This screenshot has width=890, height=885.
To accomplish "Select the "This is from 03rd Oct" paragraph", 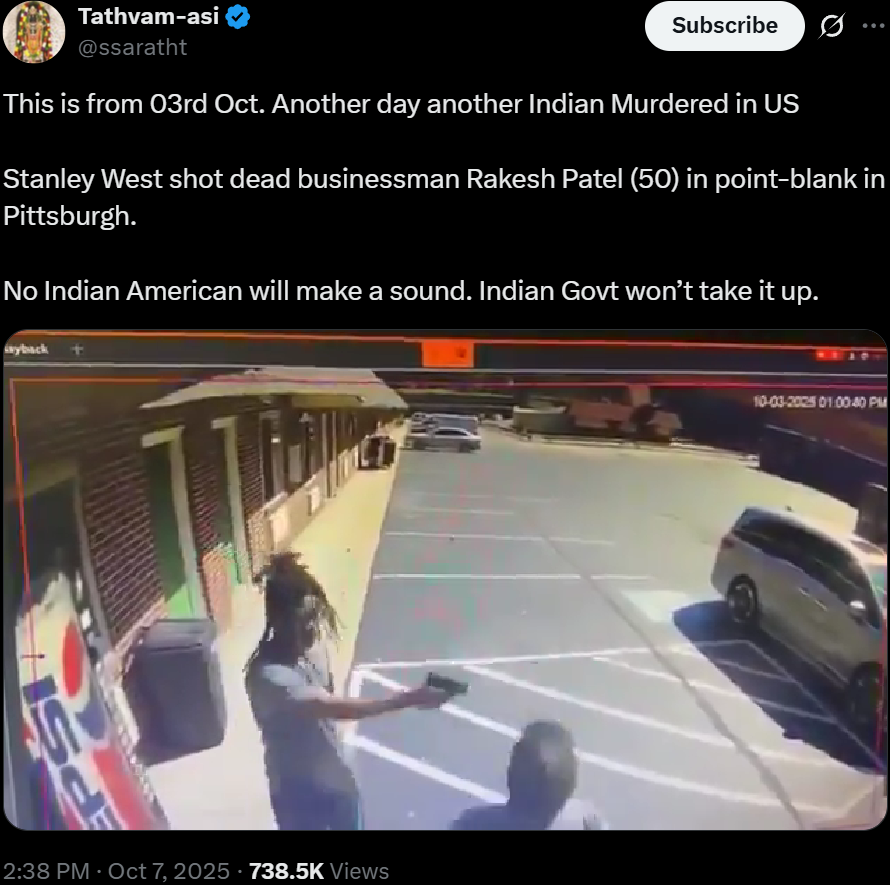I will click(401, 104).
